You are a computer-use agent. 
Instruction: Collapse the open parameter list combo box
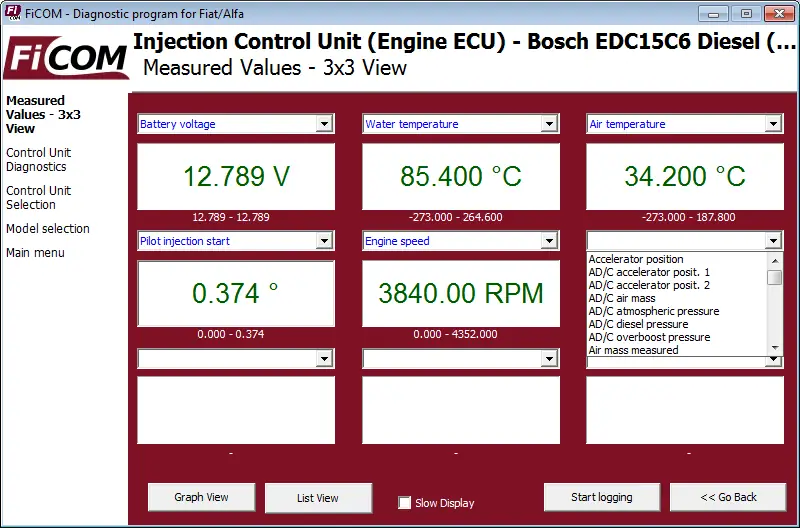[x=773, y=240]
